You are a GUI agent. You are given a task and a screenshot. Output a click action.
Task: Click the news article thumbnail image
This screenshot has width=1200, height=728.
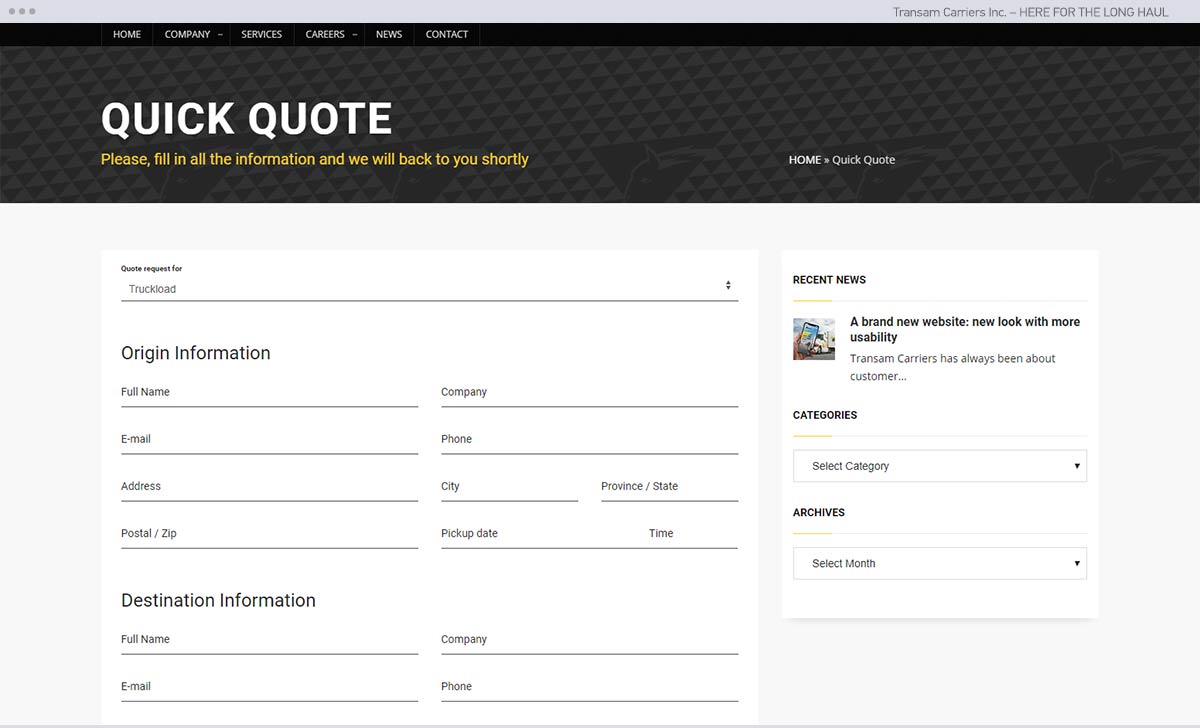[x=814, y=339]
